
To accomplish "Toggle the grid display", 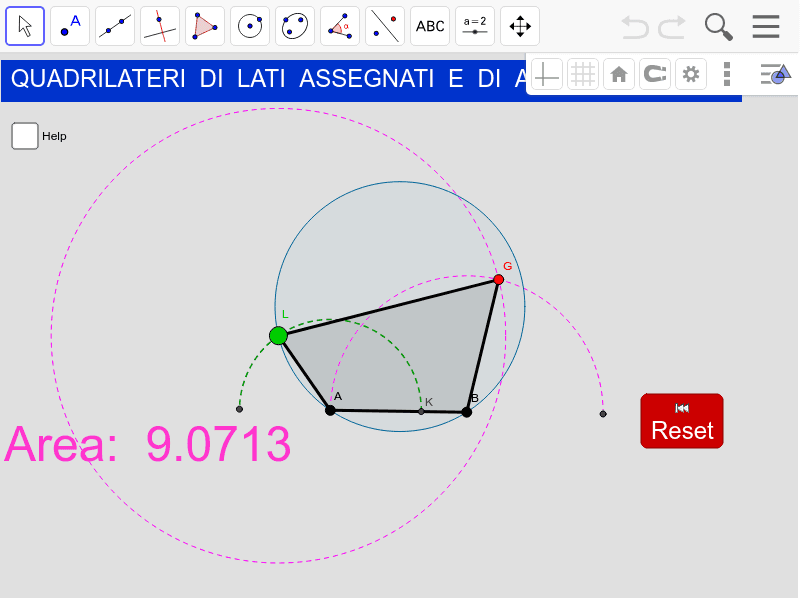I will (583, 74).
